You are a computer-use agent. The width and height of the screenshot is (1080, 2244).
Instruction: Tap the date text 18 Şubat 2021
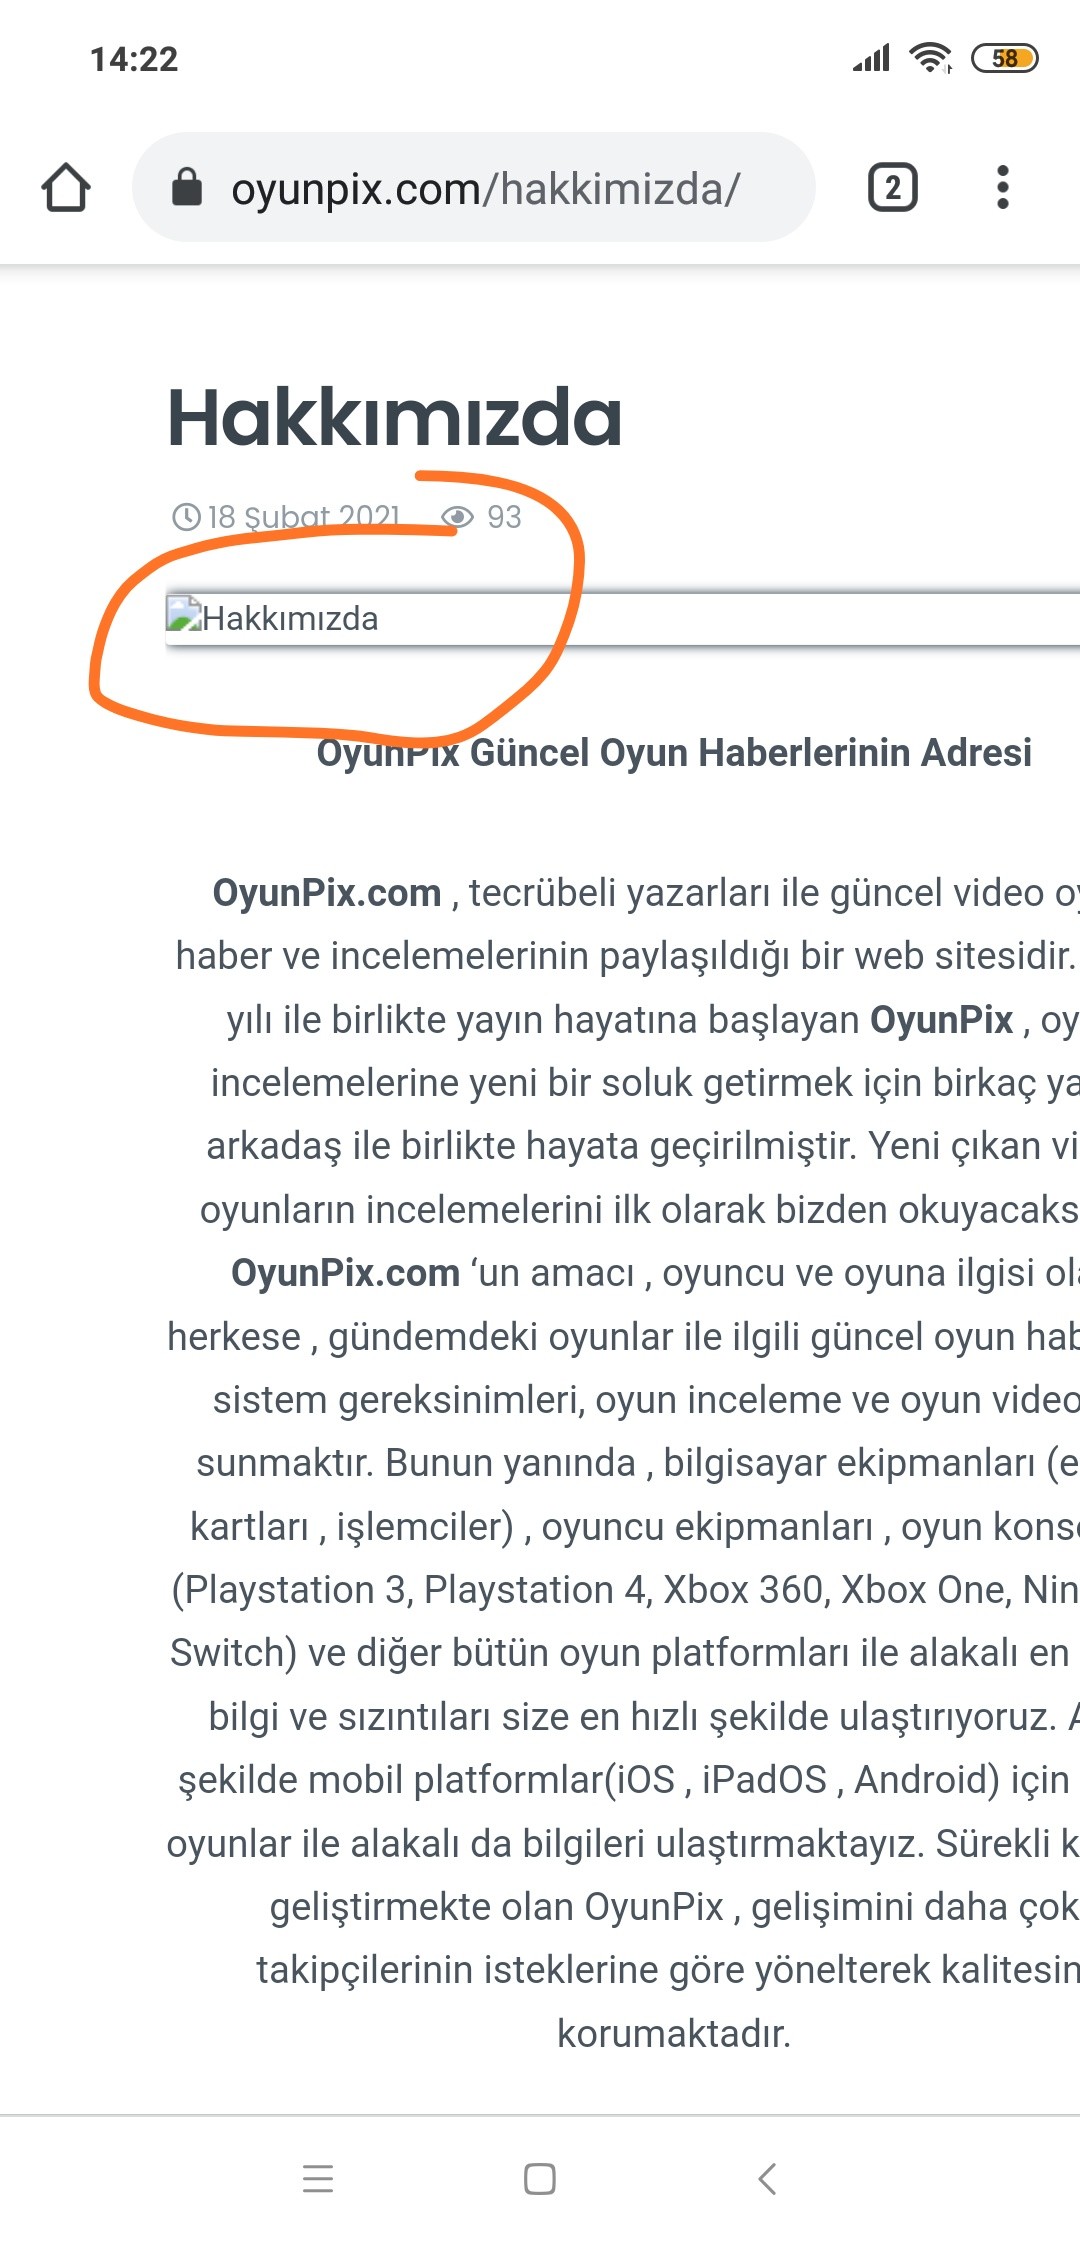[304, 517]
